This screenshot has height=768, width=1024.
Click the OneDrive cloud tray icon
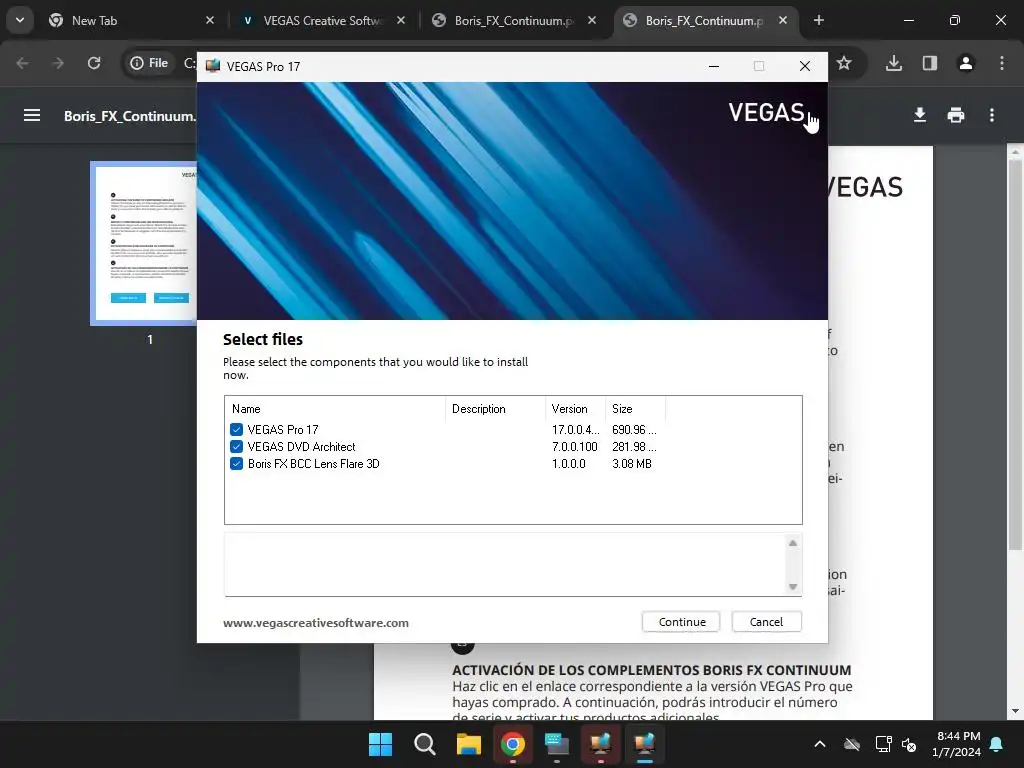852,744
